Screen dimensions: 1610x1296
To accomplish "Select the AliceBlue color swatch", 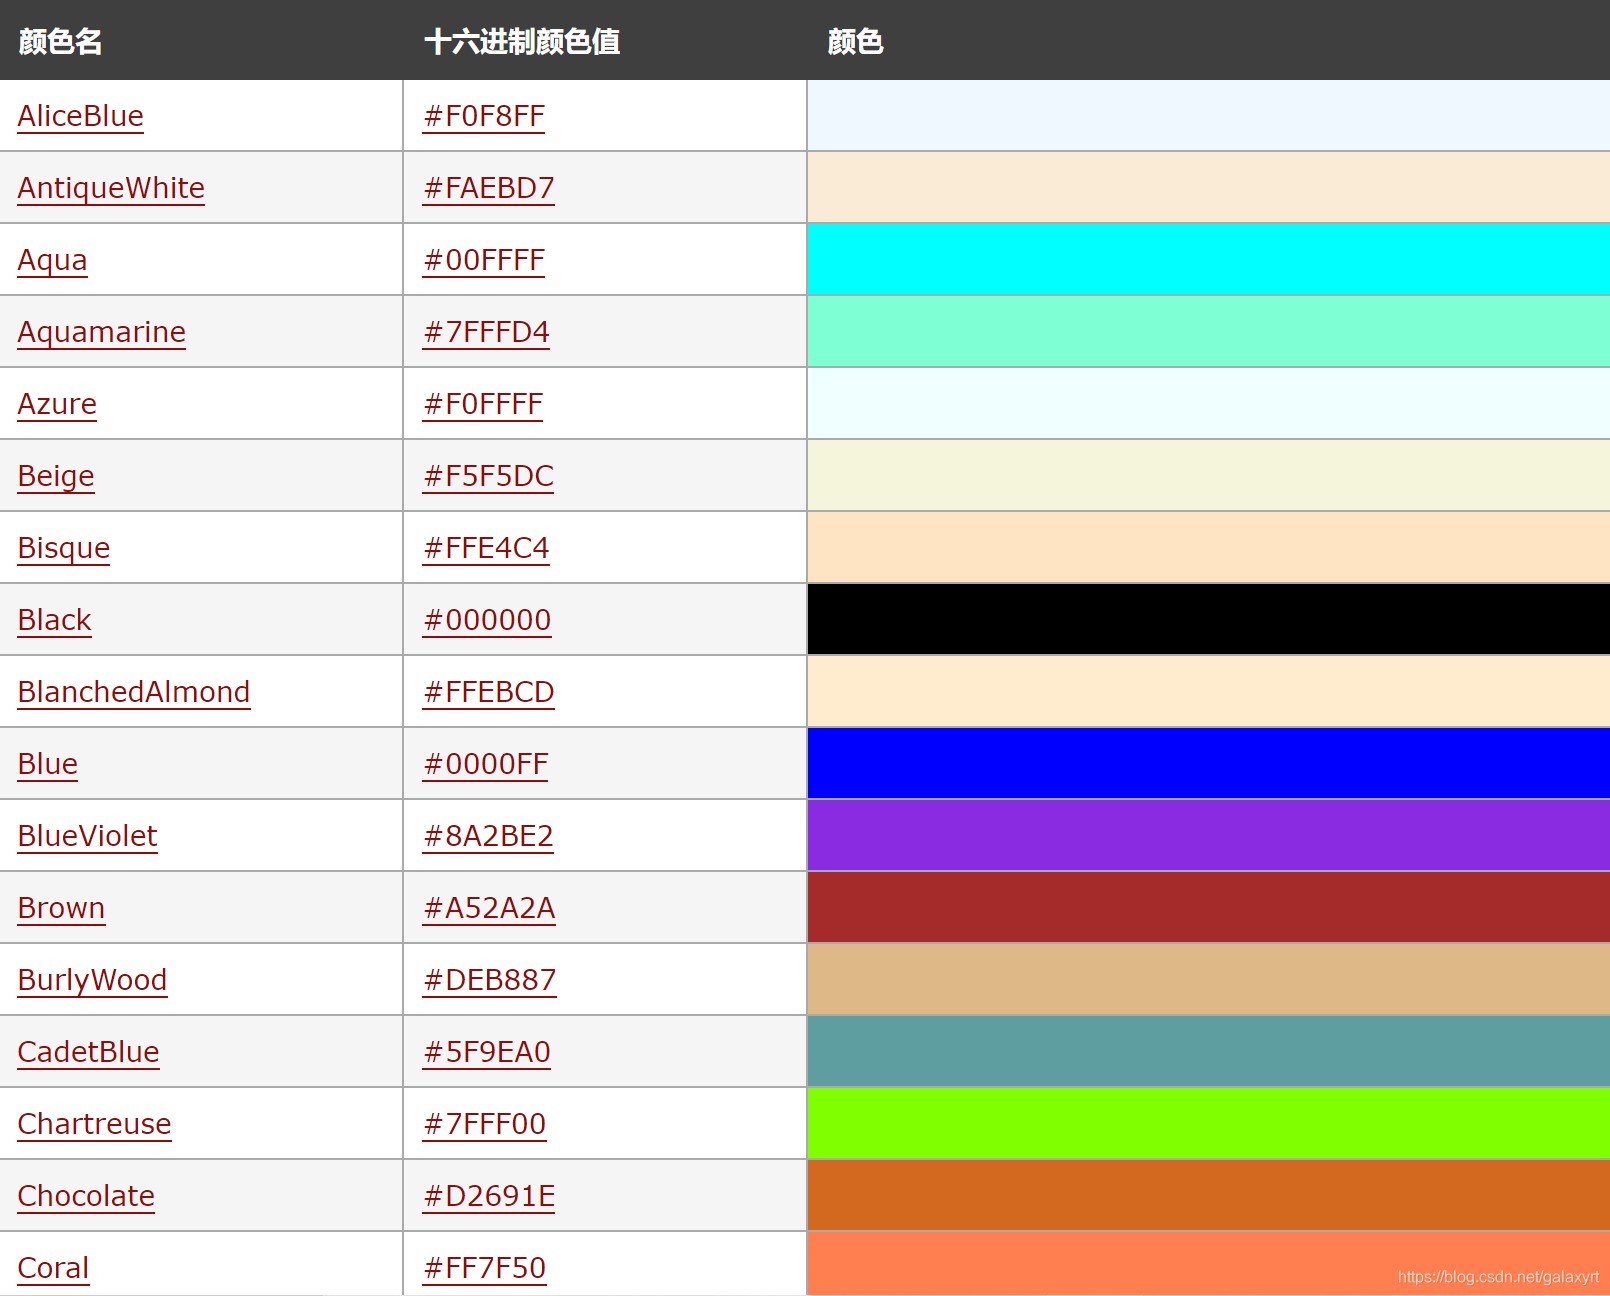I will (x=1208, y=115).
